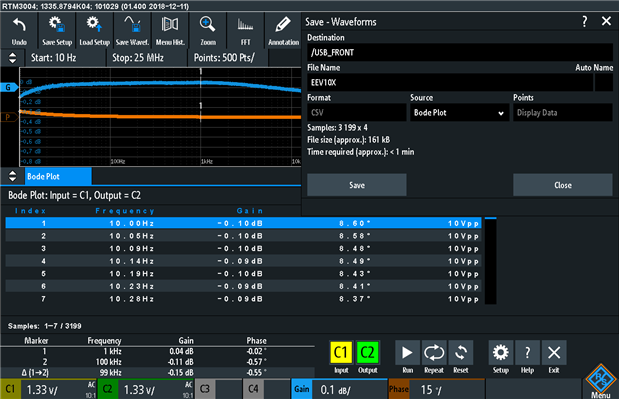Select C2 as Bode output channel
This screenshot has width=619, height=399.
[368, 352]
